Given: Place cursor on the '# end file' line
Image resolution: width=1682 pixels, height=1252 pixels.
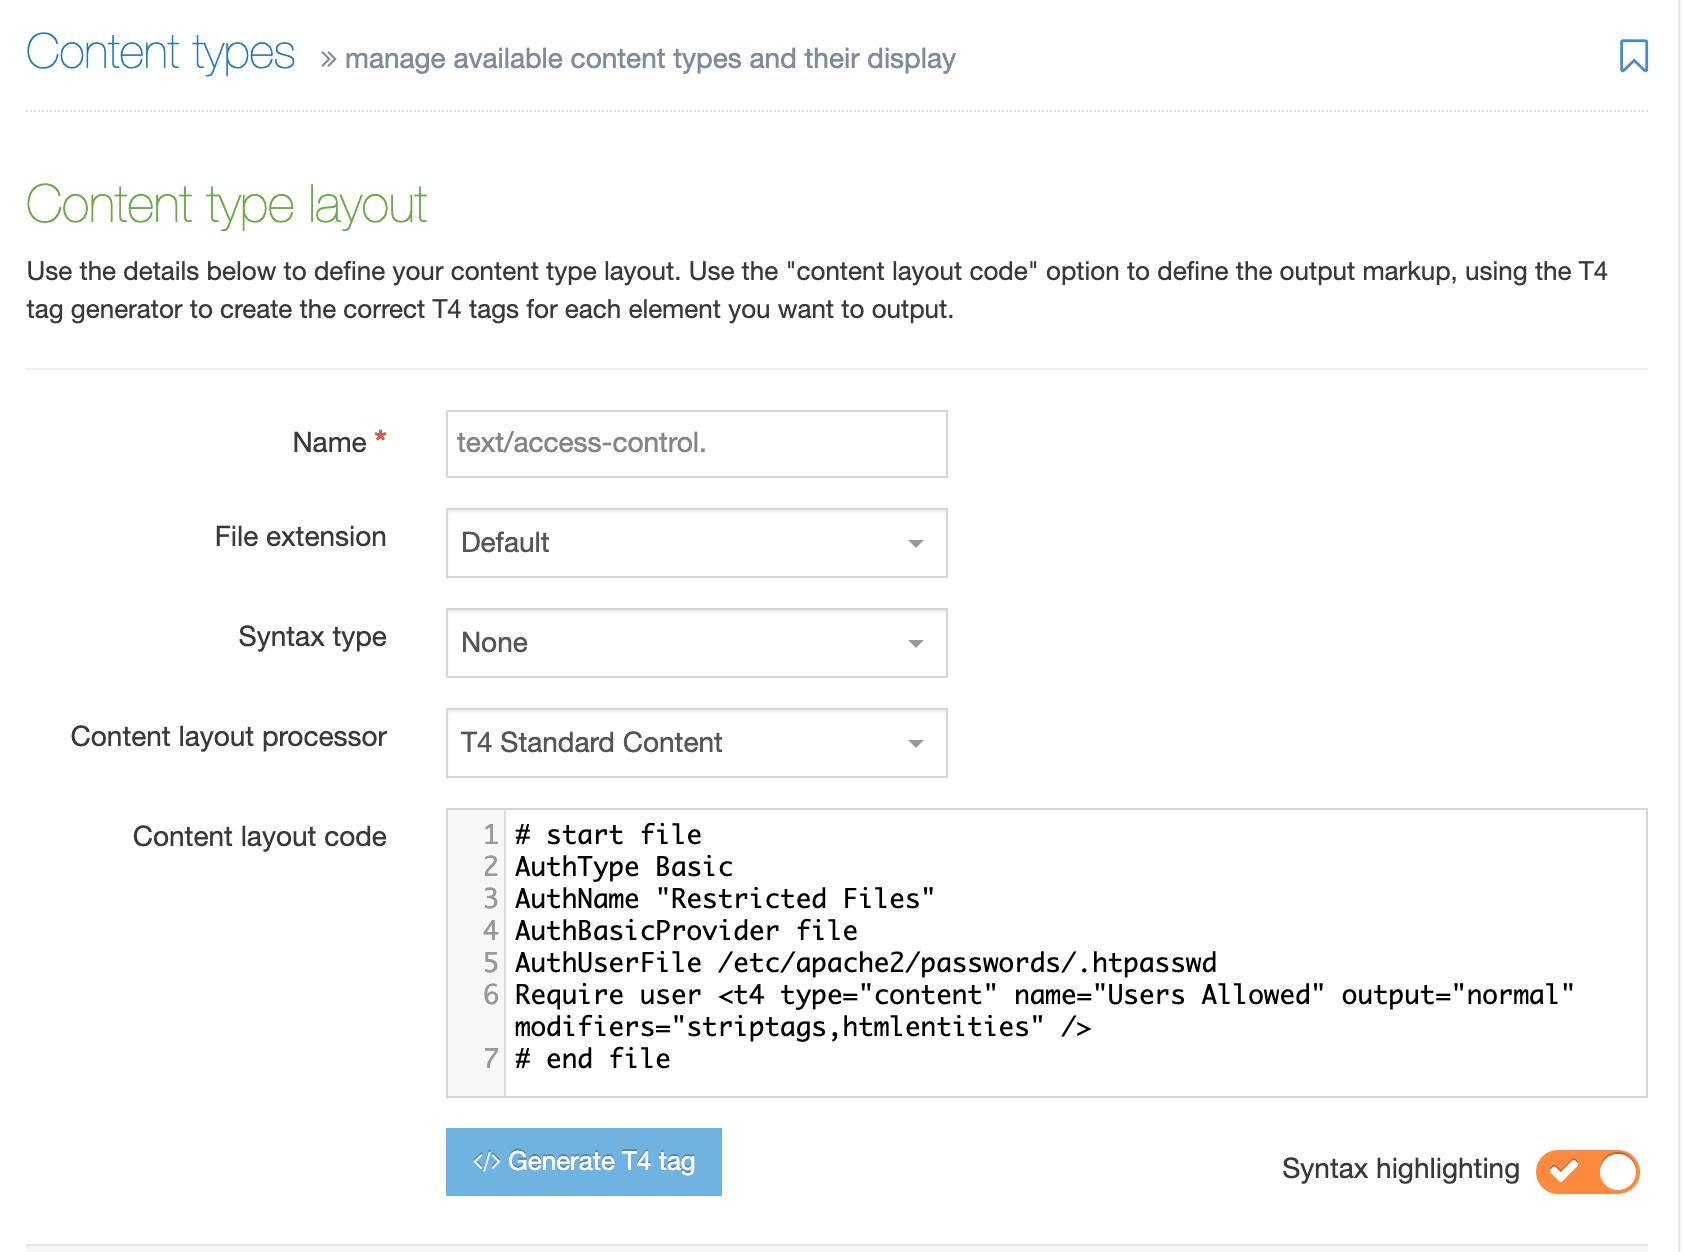Looking at the screenshot, I should pyautogui.click(x=592, y=1059).
